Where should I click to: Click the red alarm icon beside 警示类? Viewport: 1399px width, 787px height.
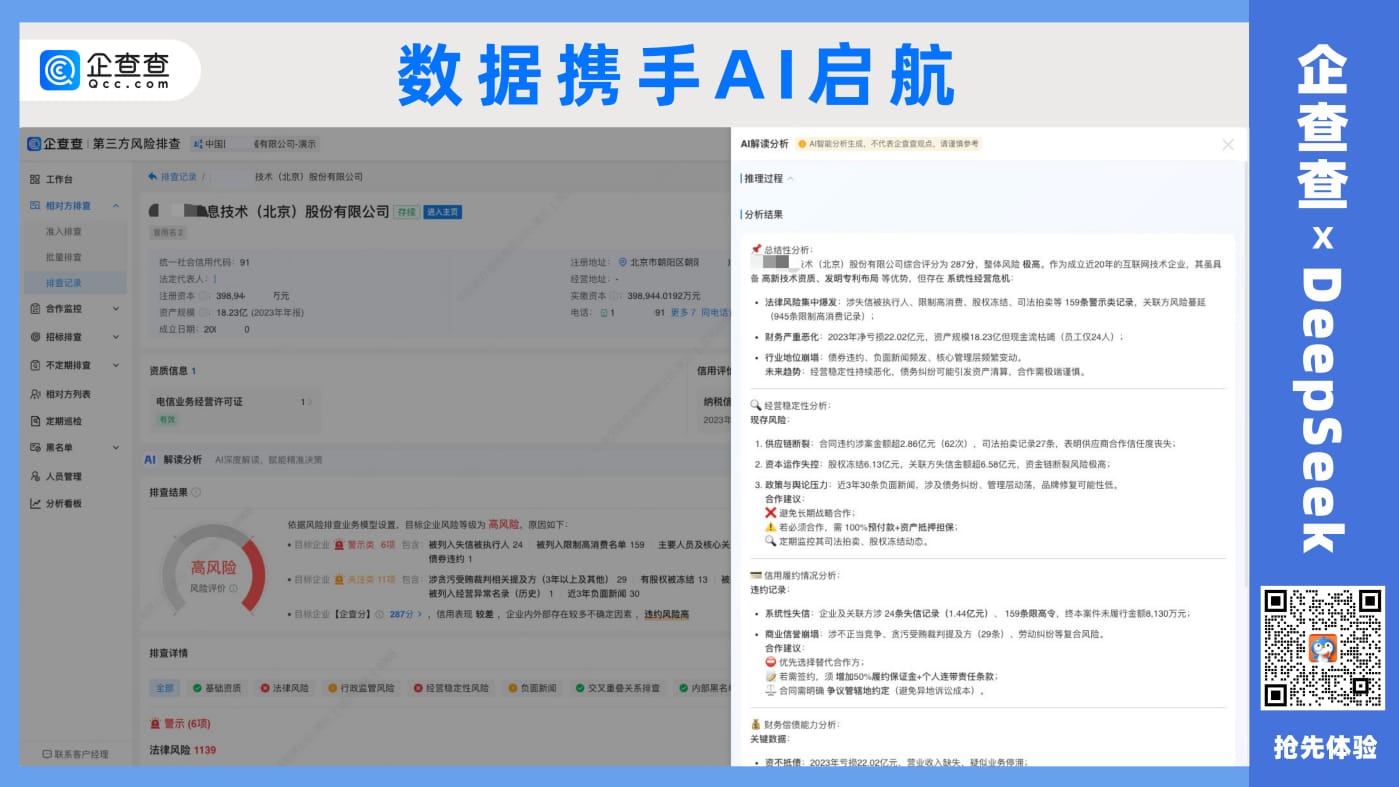tap(339, 545)
